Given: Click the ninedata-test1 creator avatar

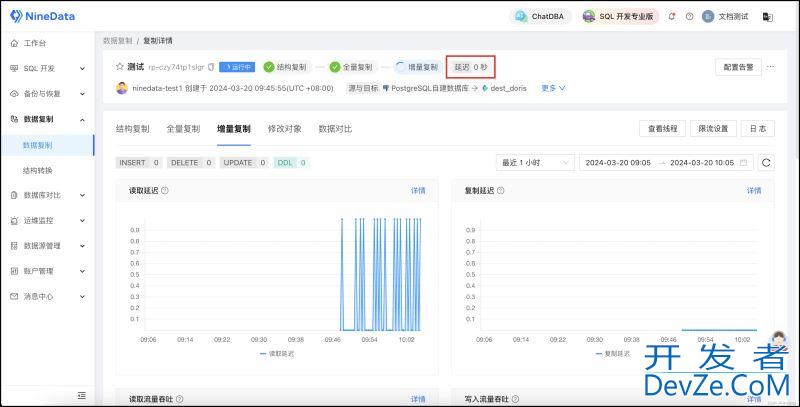Looking at the screenshot, I should [x=122, y=88].
